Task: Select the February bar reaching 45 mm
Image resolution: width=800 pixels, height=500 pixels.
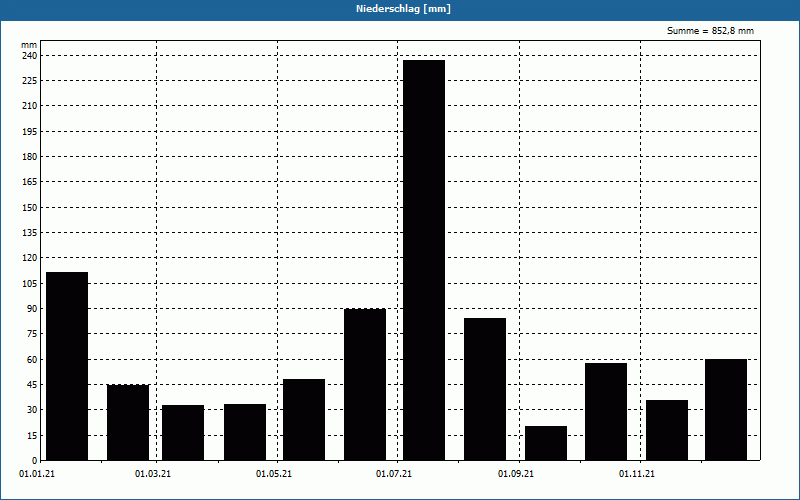Action: (128, 422)
